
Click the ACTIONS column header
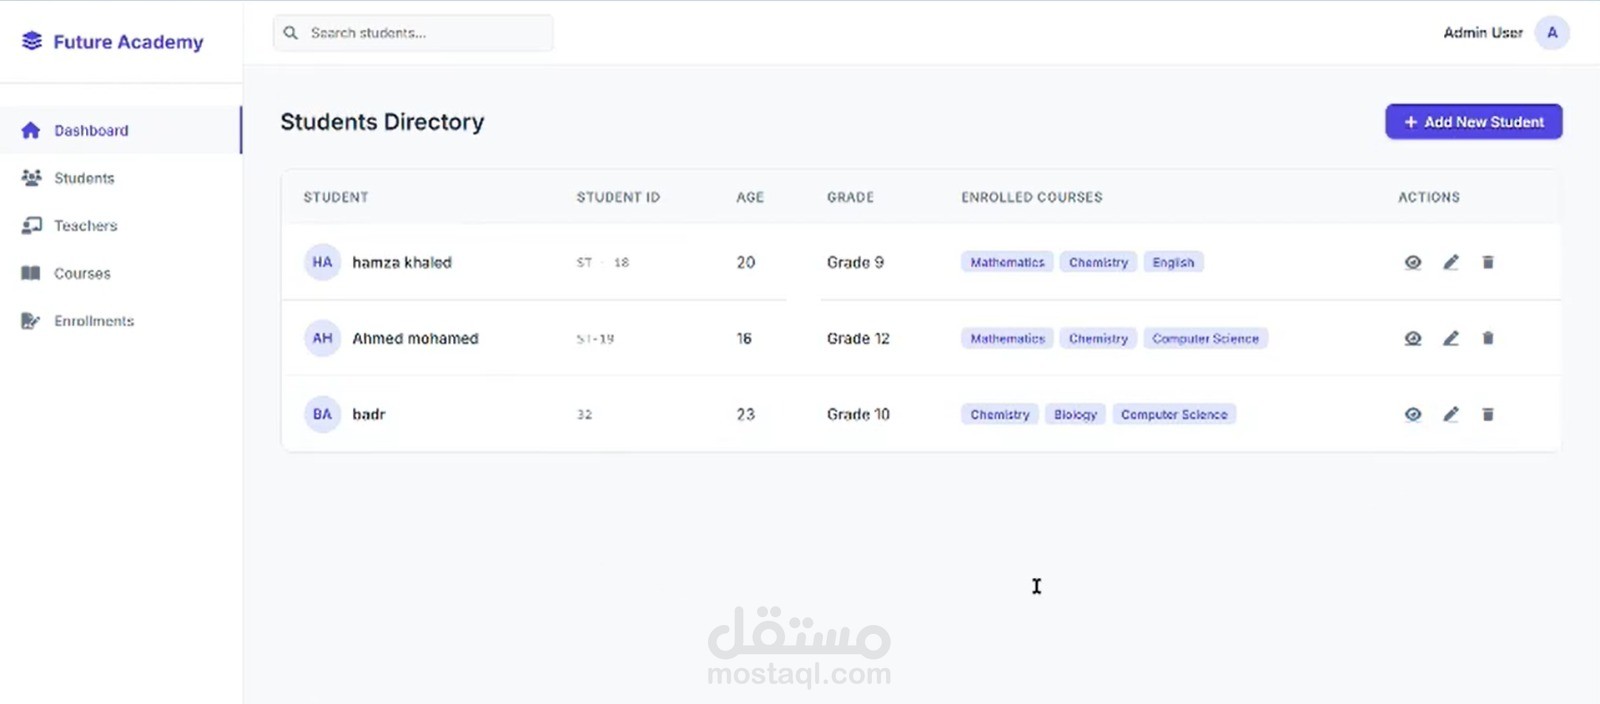coord(1429,197)
